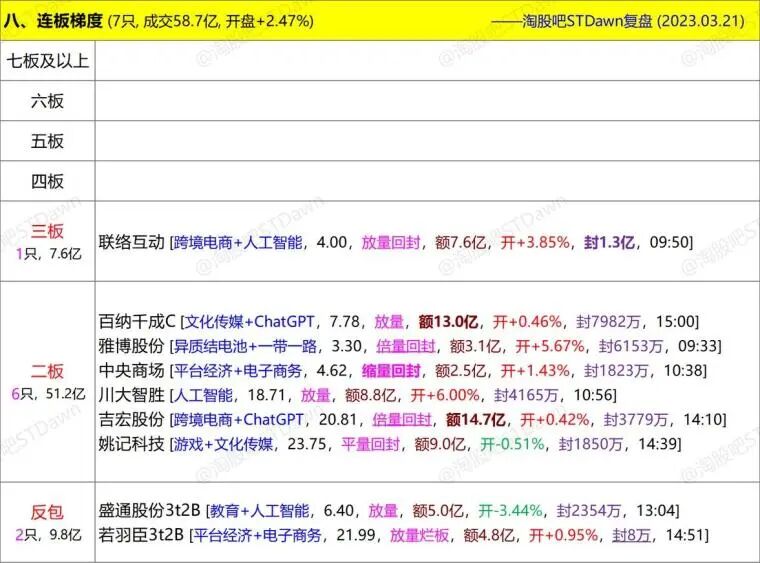The image size is (760, 563).
Task: Select the 六板 row label
Action: tap(48, 101)
